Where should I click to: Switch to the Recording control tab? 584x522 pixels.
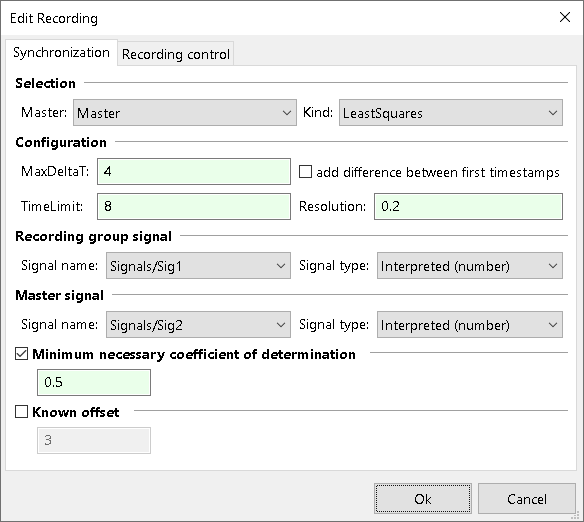175,54
